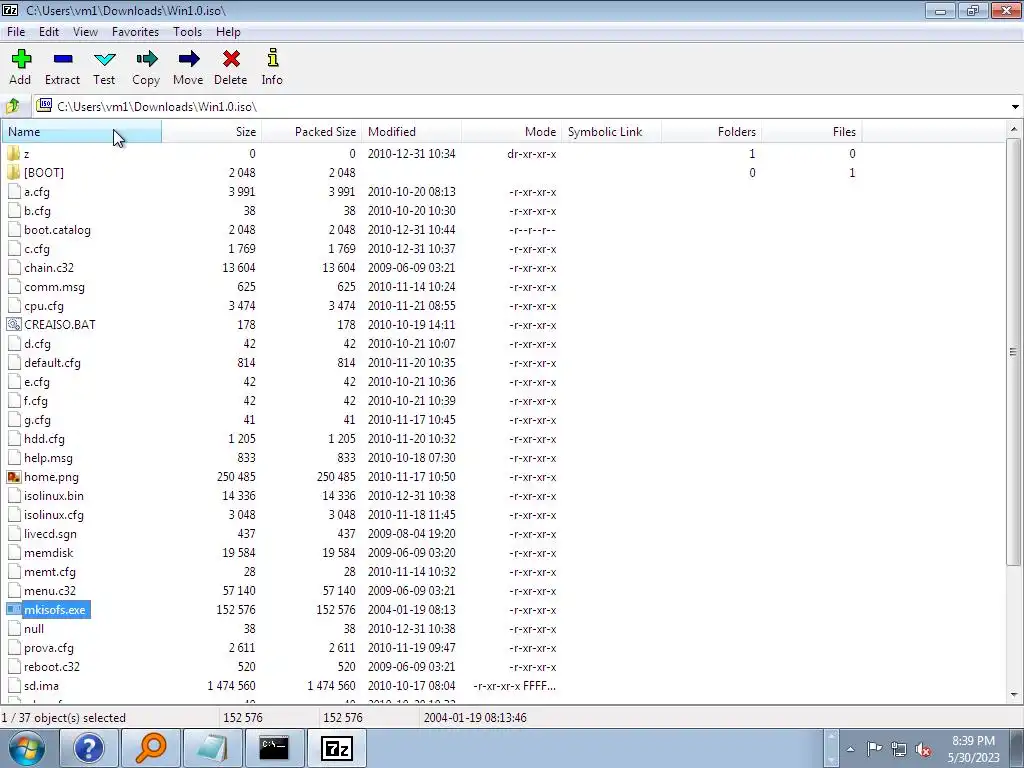This screenshot has width=1024, height=768.
Task: Sort by the Name column header
Action: pos(82,131)
